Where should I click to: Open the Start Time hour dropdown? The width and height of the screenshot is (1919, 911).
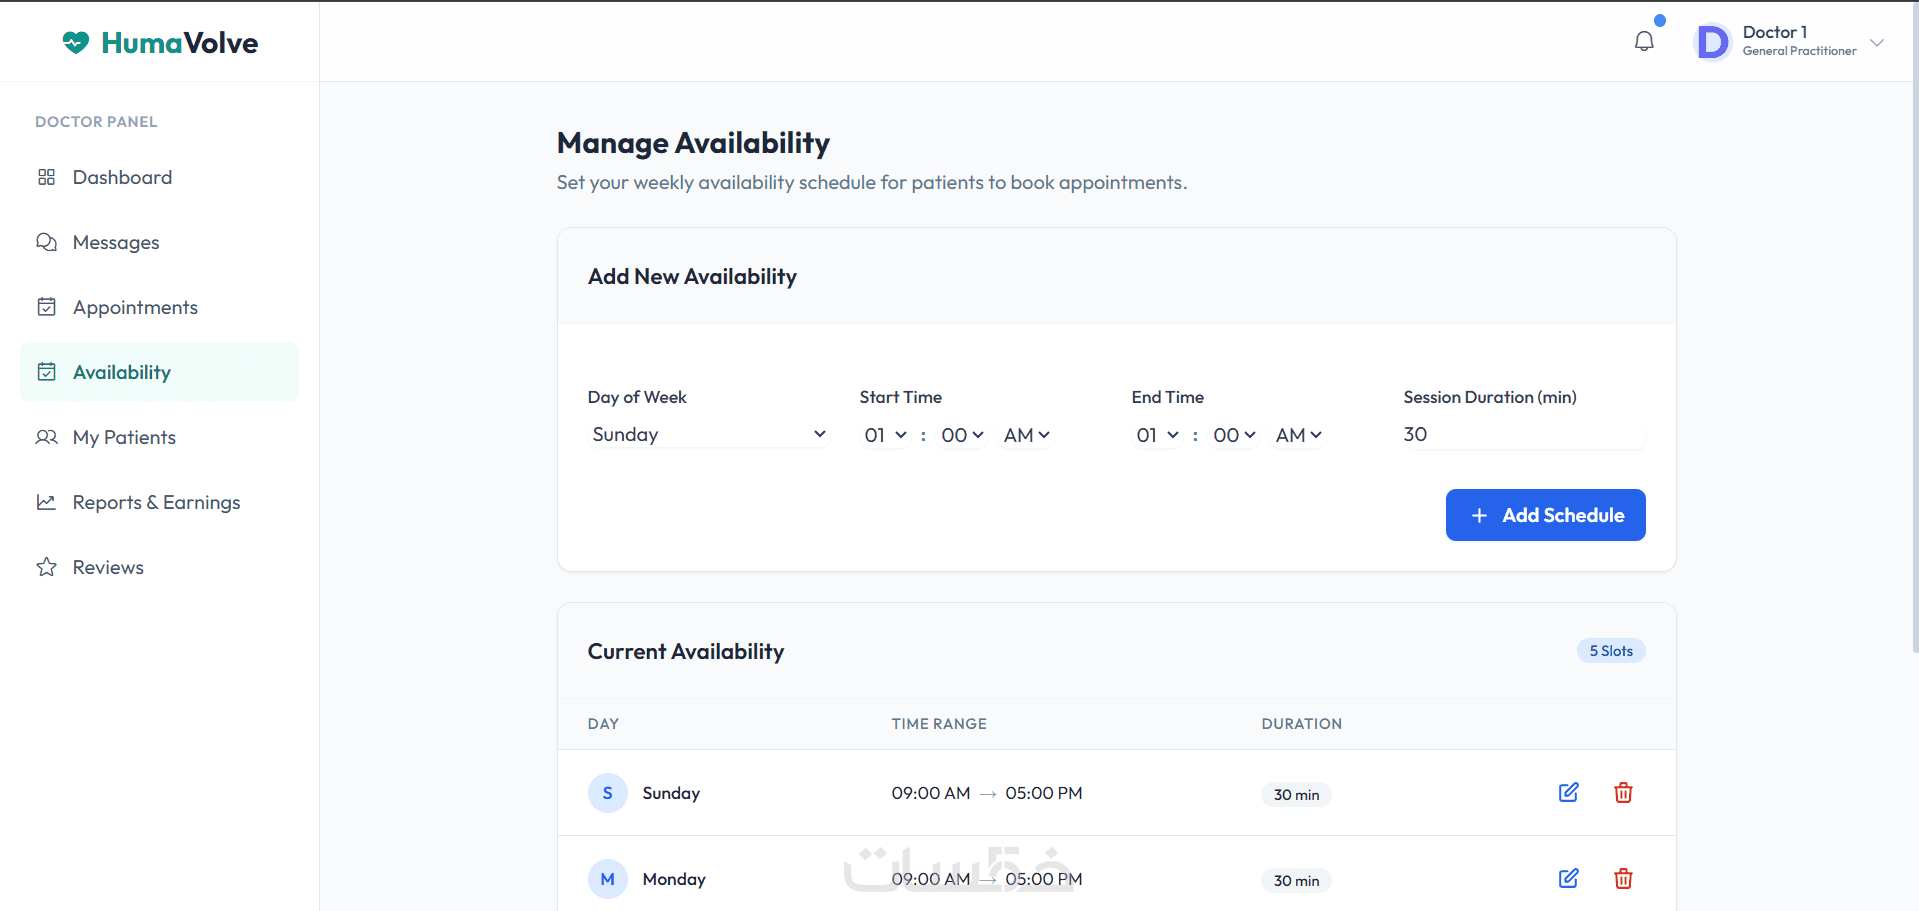(885, 435)
